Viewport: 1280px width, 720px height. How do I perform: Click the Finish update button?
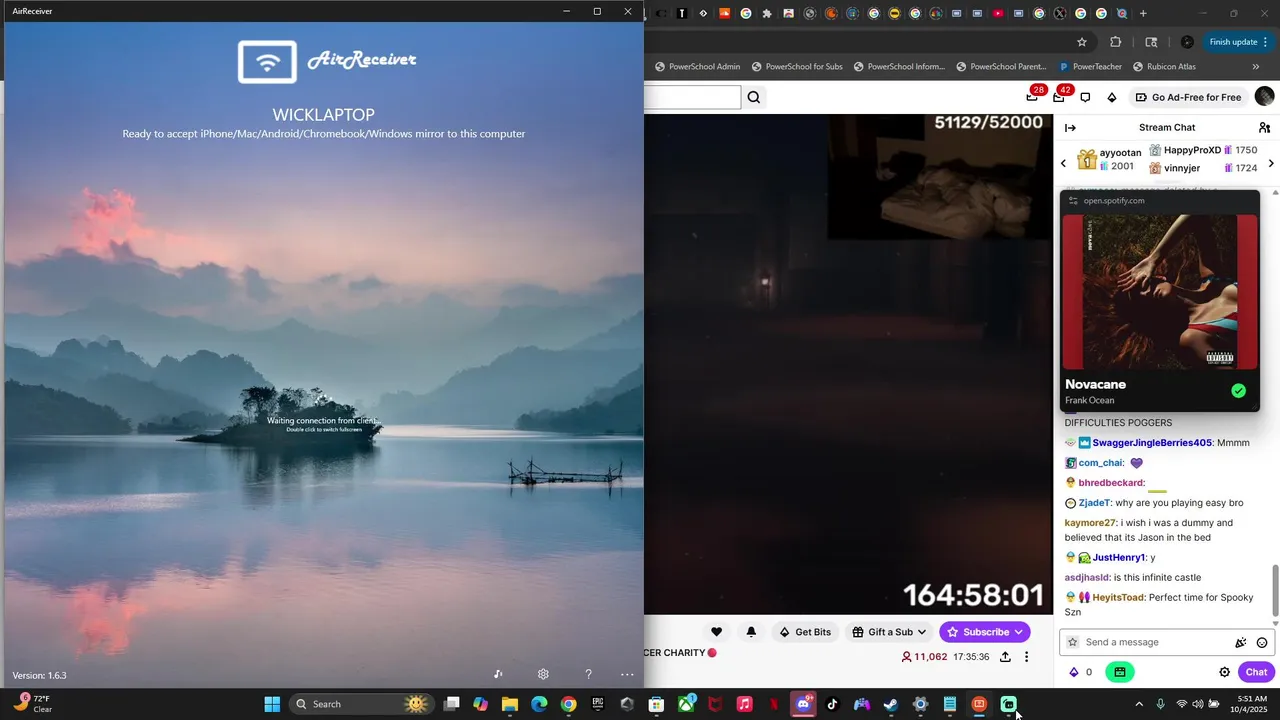(1239, 42)
